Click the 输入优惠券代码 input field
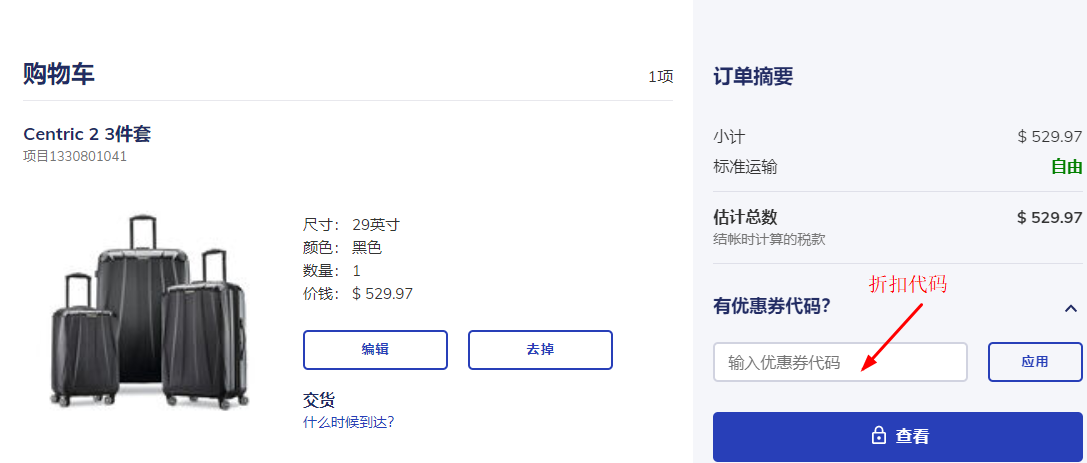Viewport: 1087px width, 463px height. tap(840, 362)
